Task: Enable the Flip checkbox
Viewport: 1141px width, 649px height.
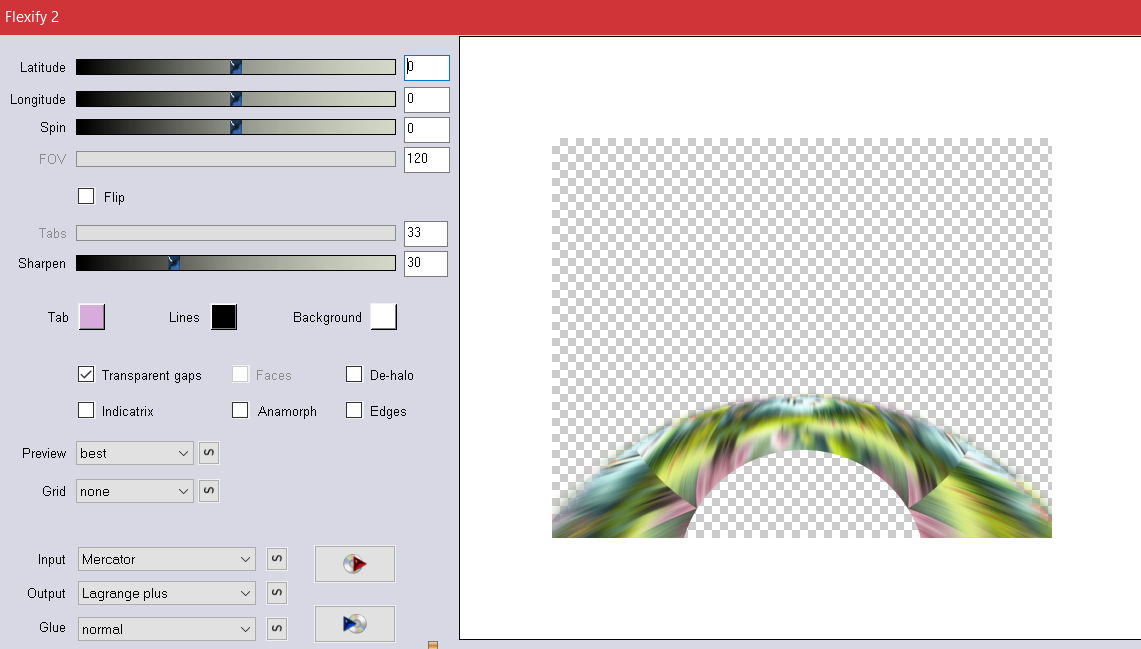Action: 86,197
